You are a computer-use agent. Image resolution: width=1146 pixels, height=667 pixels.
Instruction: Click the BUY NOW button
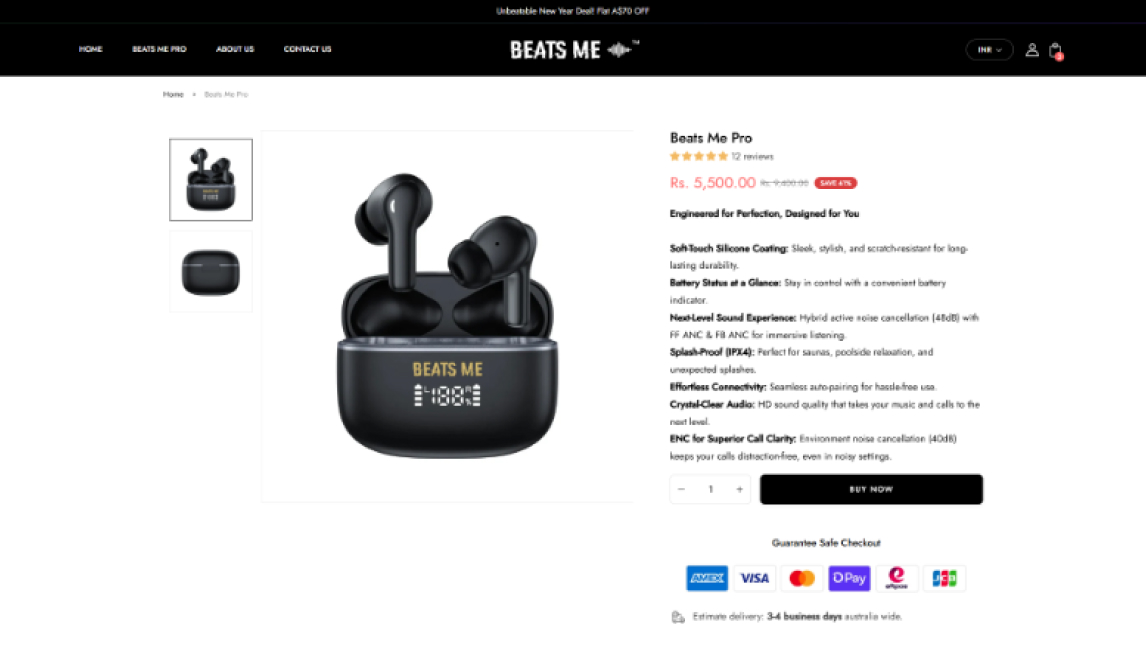click(x=870, y=489)
